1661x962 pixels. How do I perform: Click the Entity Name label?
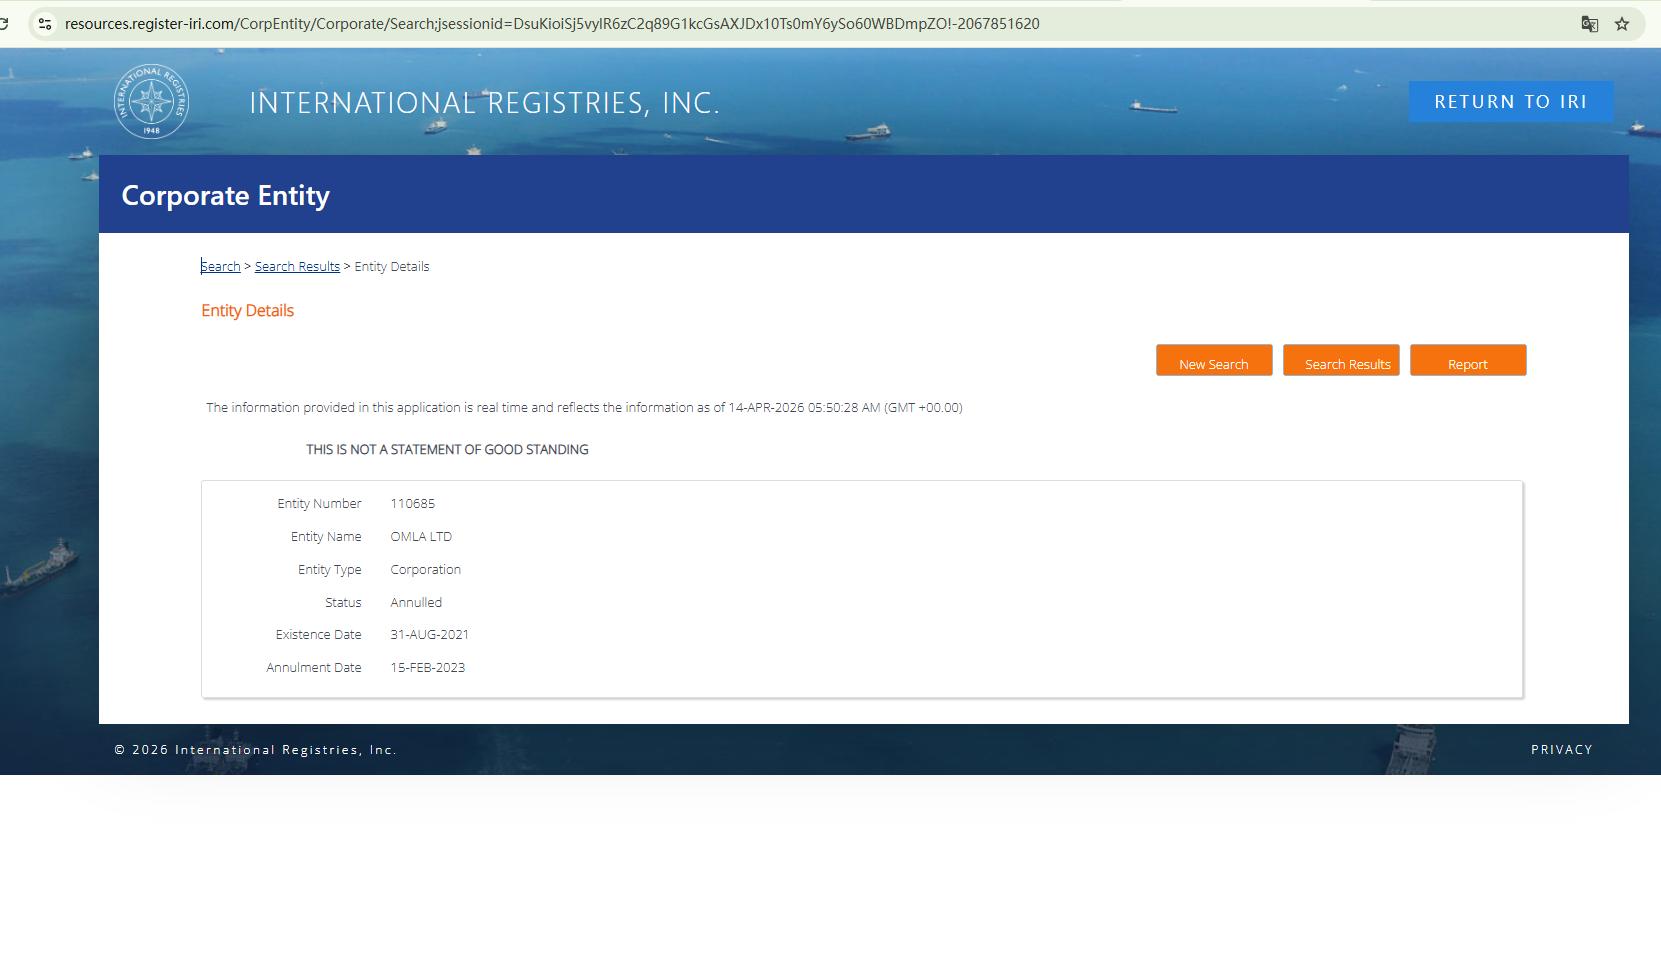pos(326,536)
